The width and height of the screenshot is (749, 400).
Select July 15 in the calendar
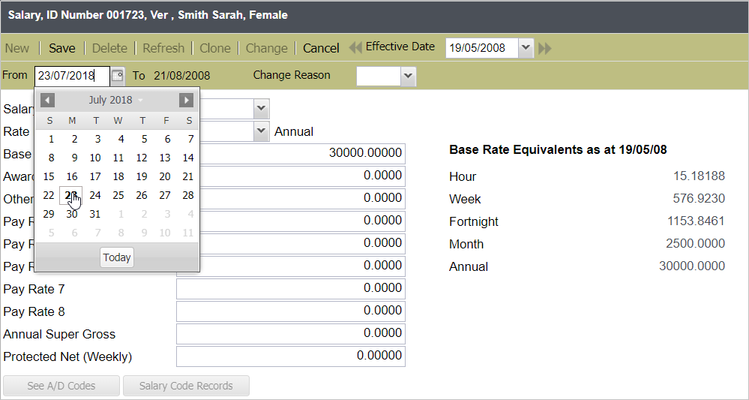[49, 177]
